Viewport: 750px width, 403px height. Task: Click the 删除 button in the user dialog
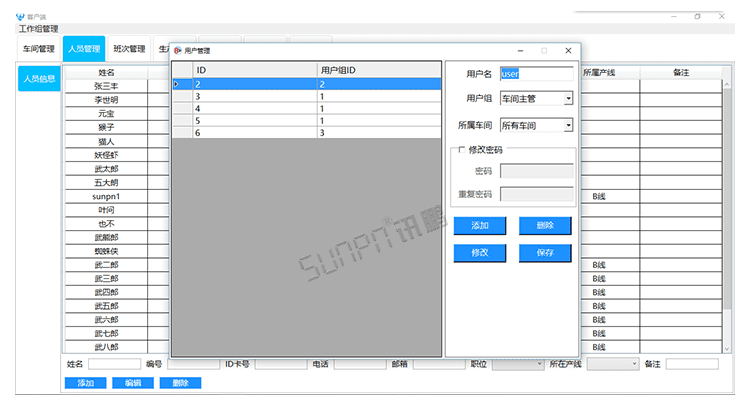coord(545,225)
